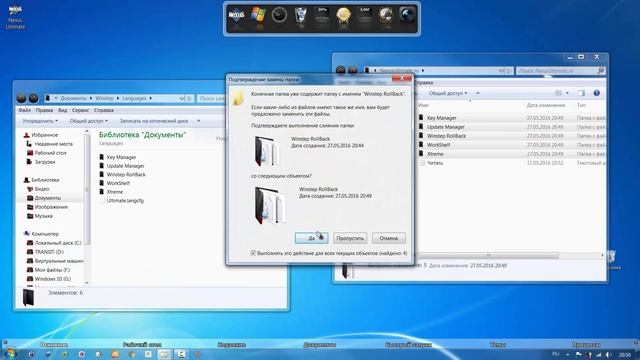Open Общий доступ dropdown in right window
This screenshot has height=360, width=640.
(x=448, y=93)
